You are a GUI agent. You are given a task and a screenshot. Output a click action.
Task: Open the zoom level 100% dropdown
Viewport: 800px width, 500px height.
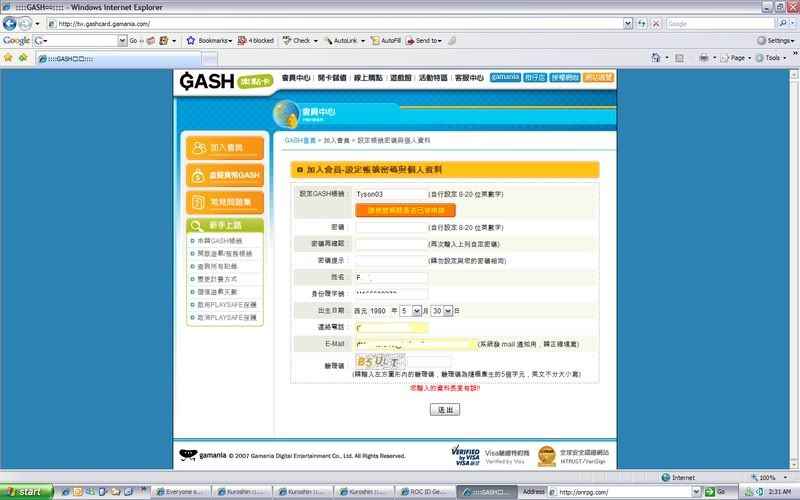click(785, 478)
